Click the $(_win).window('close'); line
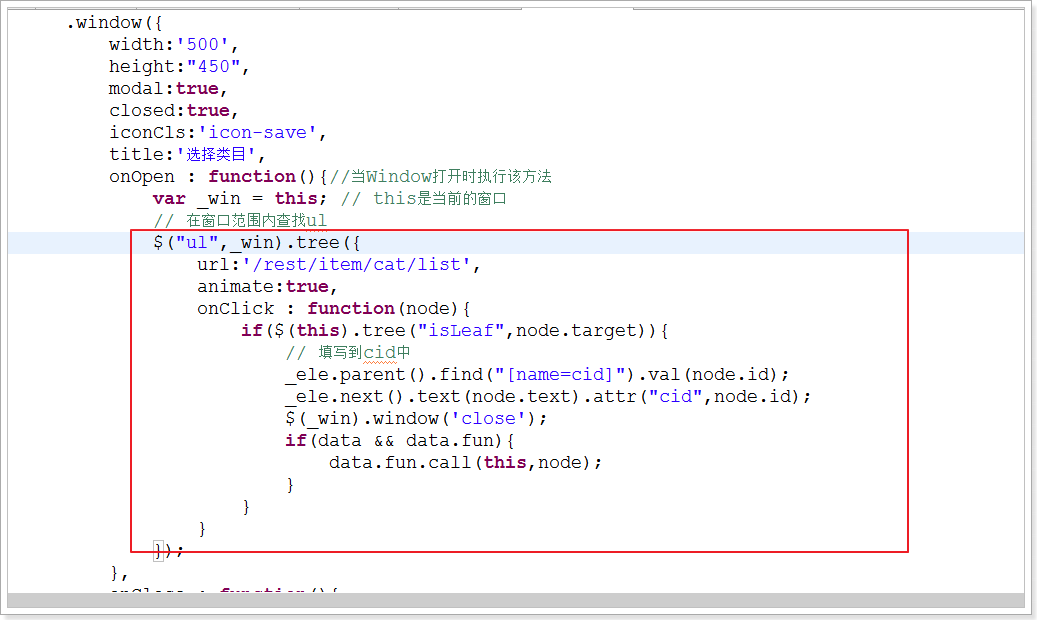 tap(416, 418)
